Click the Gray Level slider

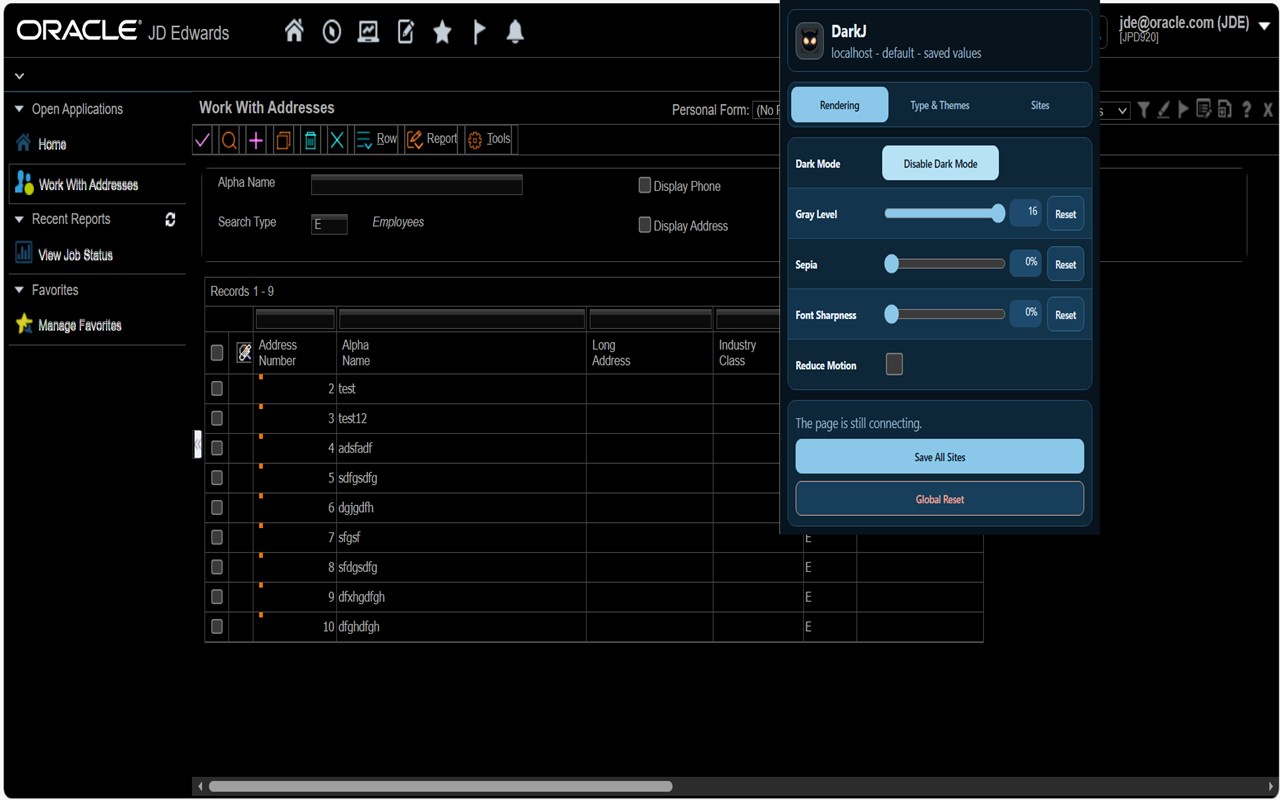(x=945, y=213)
